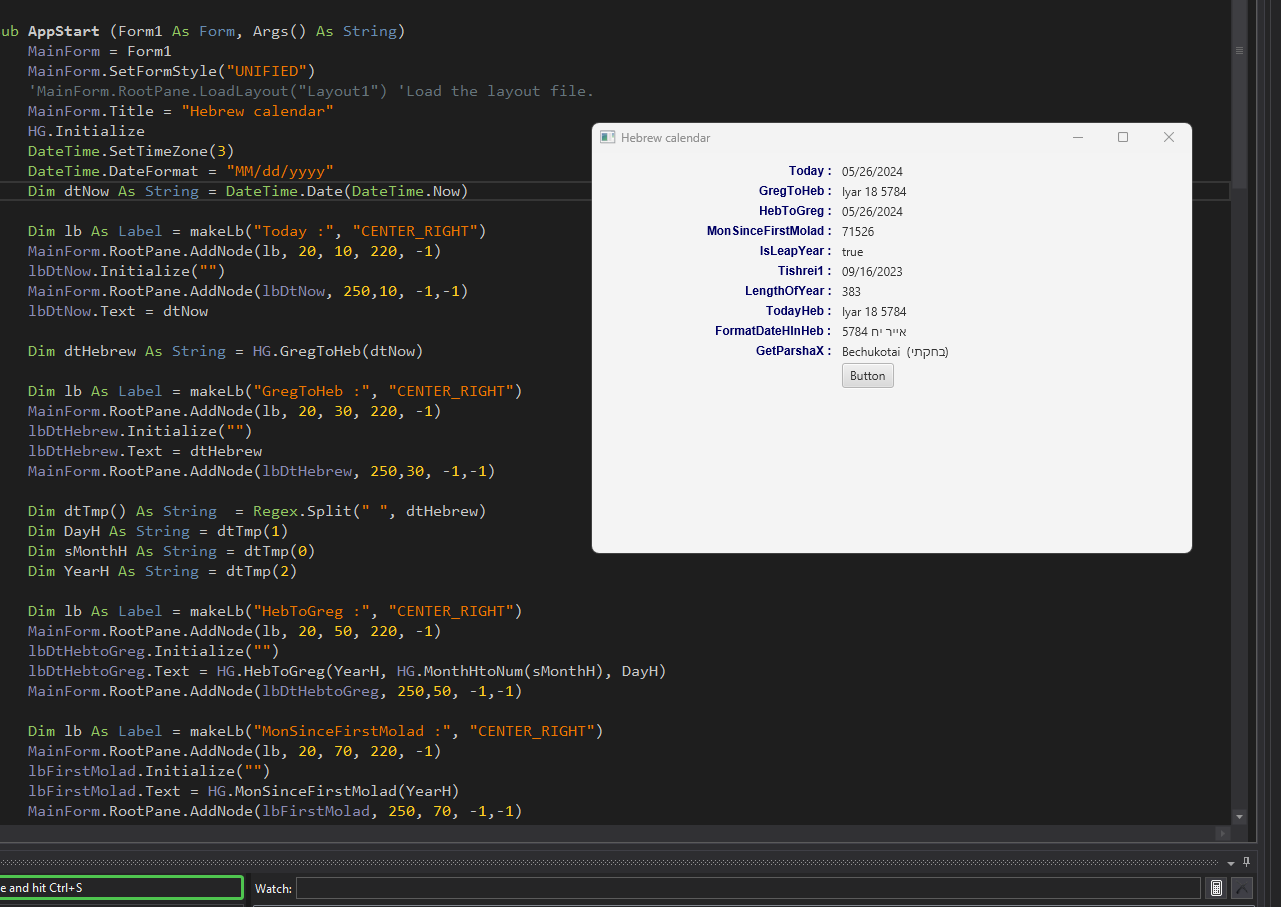This screenshot has height=907, width=1281.
Task: Click the horizontal scrollbar right arrow
Action: [x=1223, y=833]
